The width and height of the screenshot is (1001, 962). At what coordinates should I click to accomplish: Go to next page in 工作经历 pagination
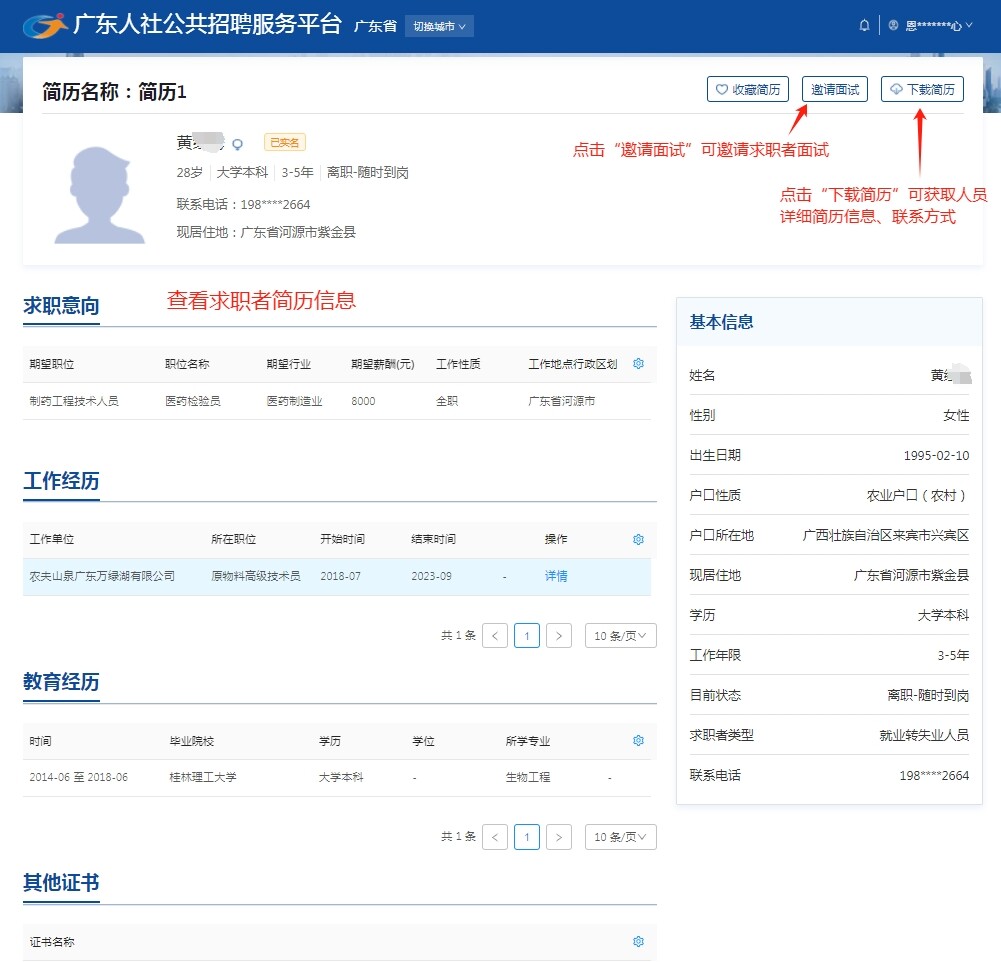[x=559, y=635]
